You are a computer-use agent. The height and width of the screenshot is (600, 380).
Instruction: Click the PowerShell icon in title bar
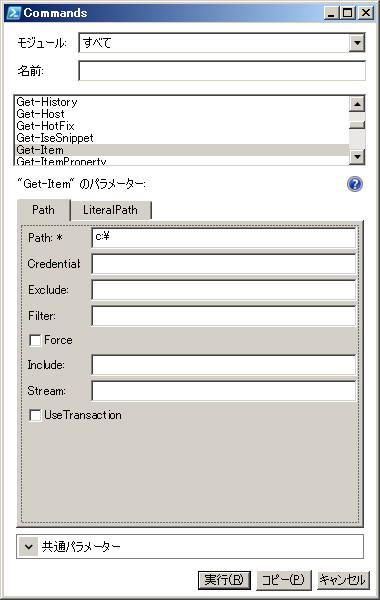(x=13, y=13)
